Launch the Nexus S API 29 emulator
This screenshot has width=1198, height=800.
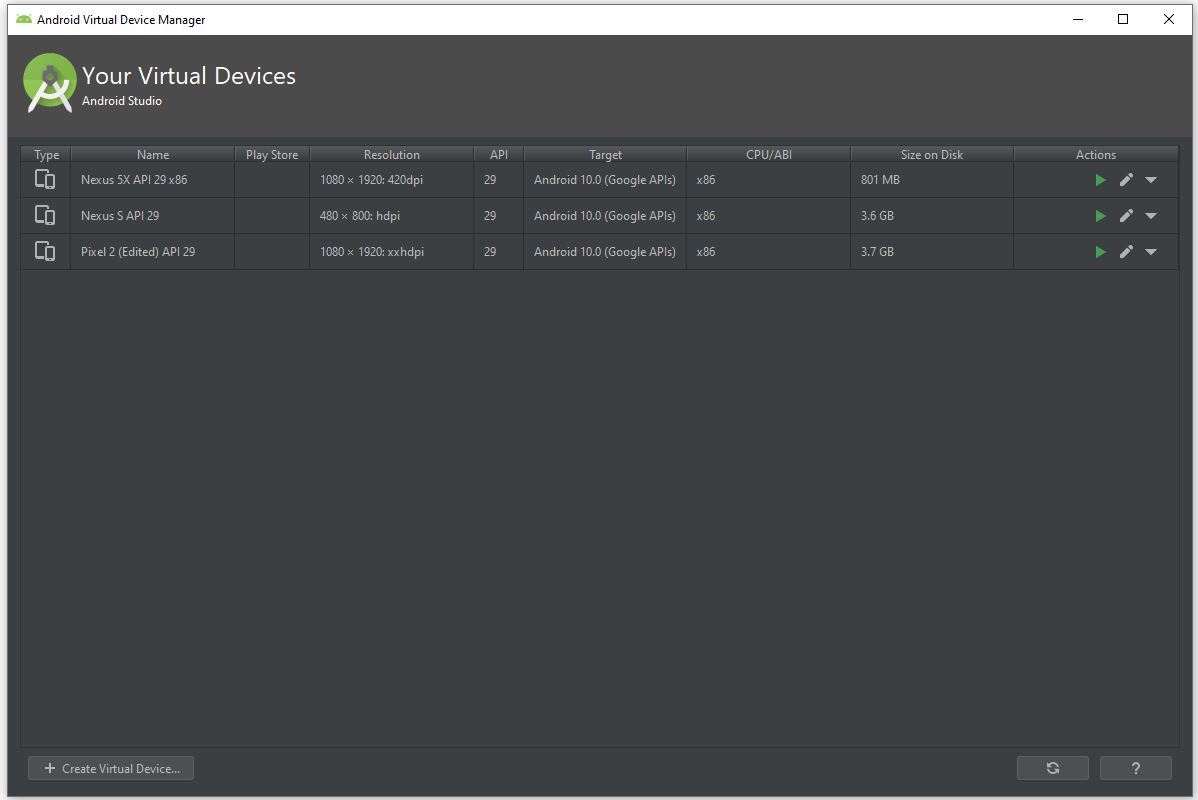tap(1100, 216)
